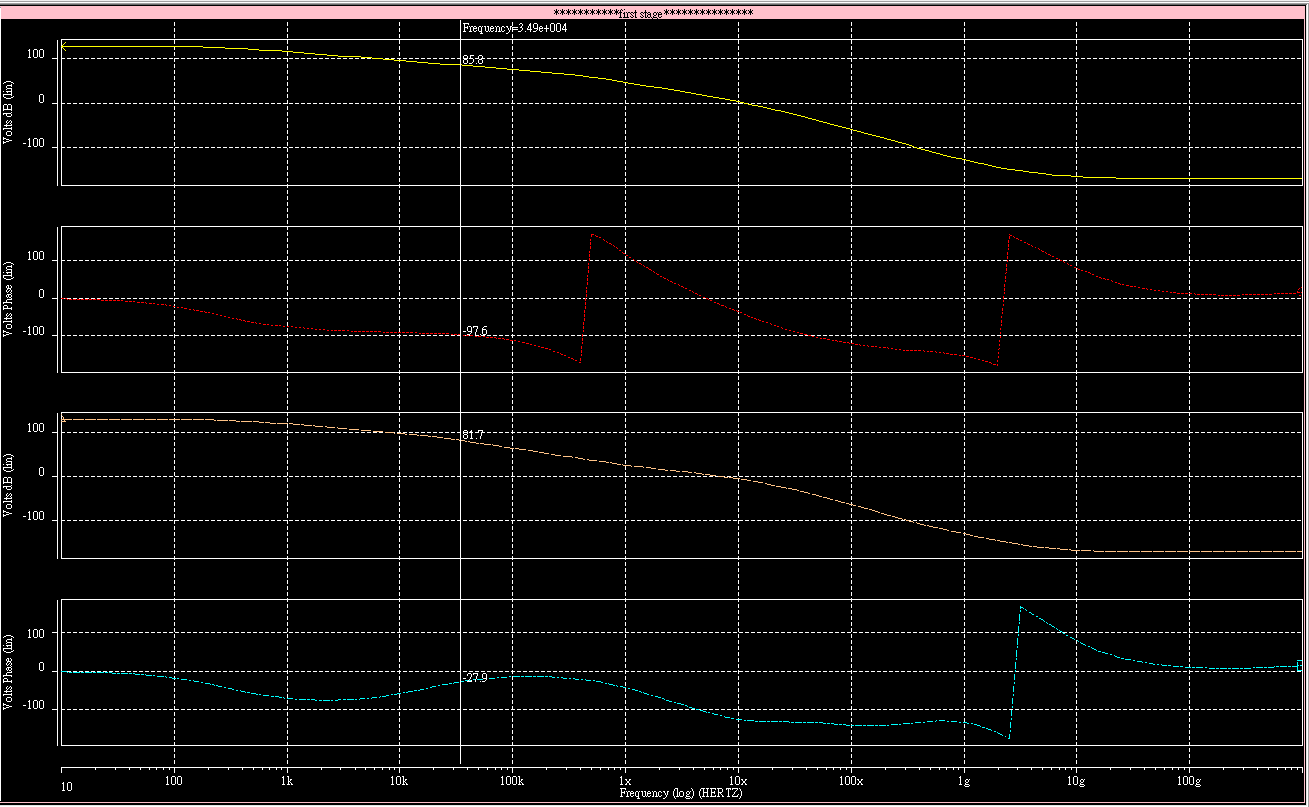Click the 81.7 gain cursor value

473,435
